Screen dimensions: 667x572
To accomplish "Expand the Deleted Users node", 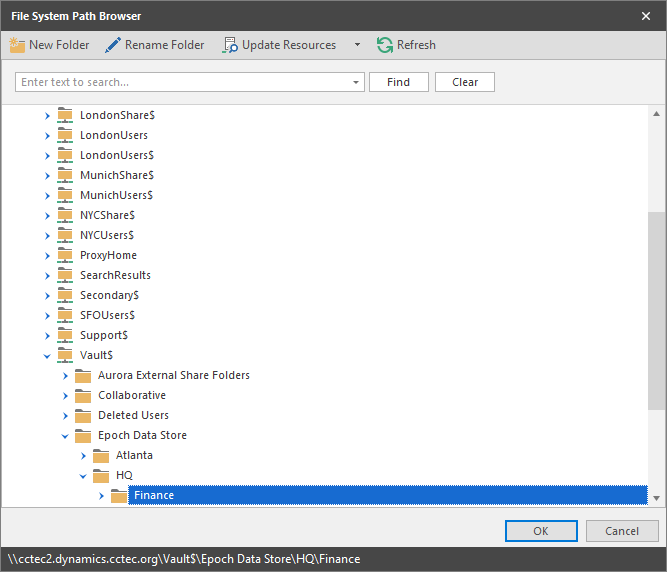I will (x=65, y=416).
